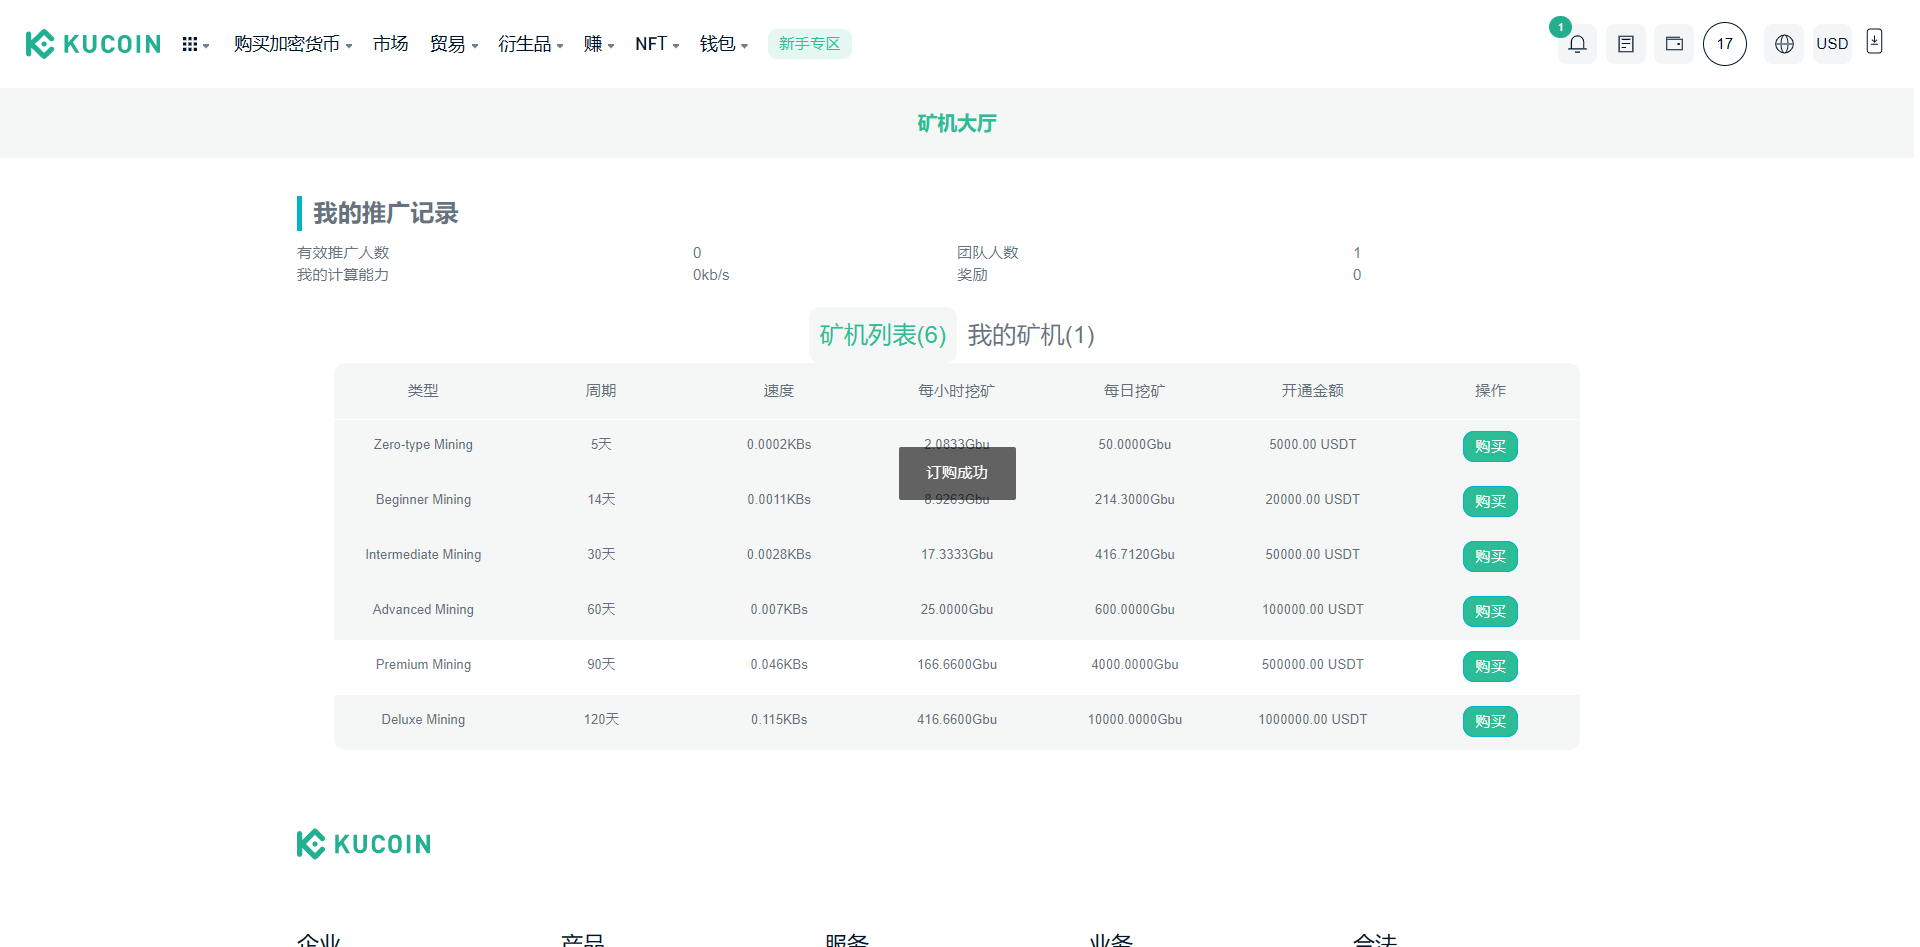Viewport: 1920px width, 947px height.
Task: Expand the 钱包 dropdown menu
Action: 723,44
